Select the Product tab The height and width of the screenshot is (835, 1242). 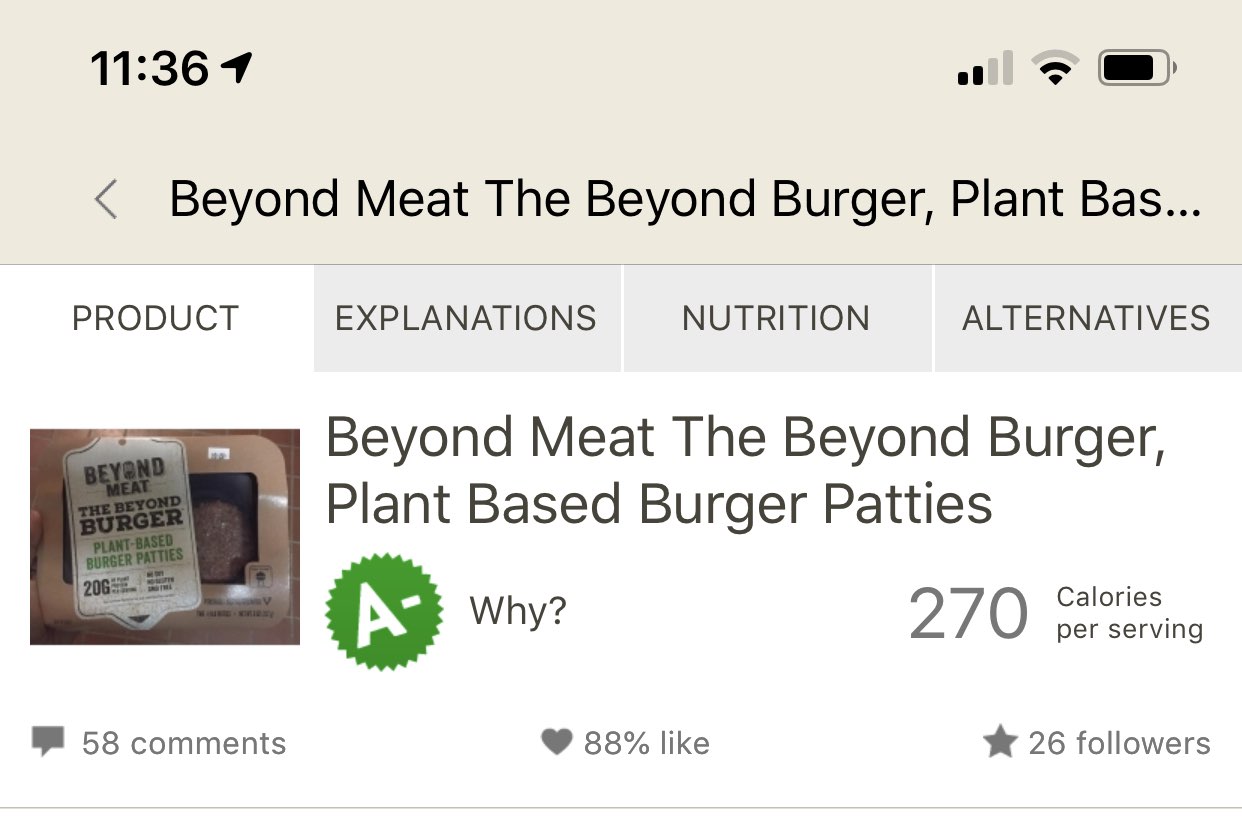click(x=156, y=318)
